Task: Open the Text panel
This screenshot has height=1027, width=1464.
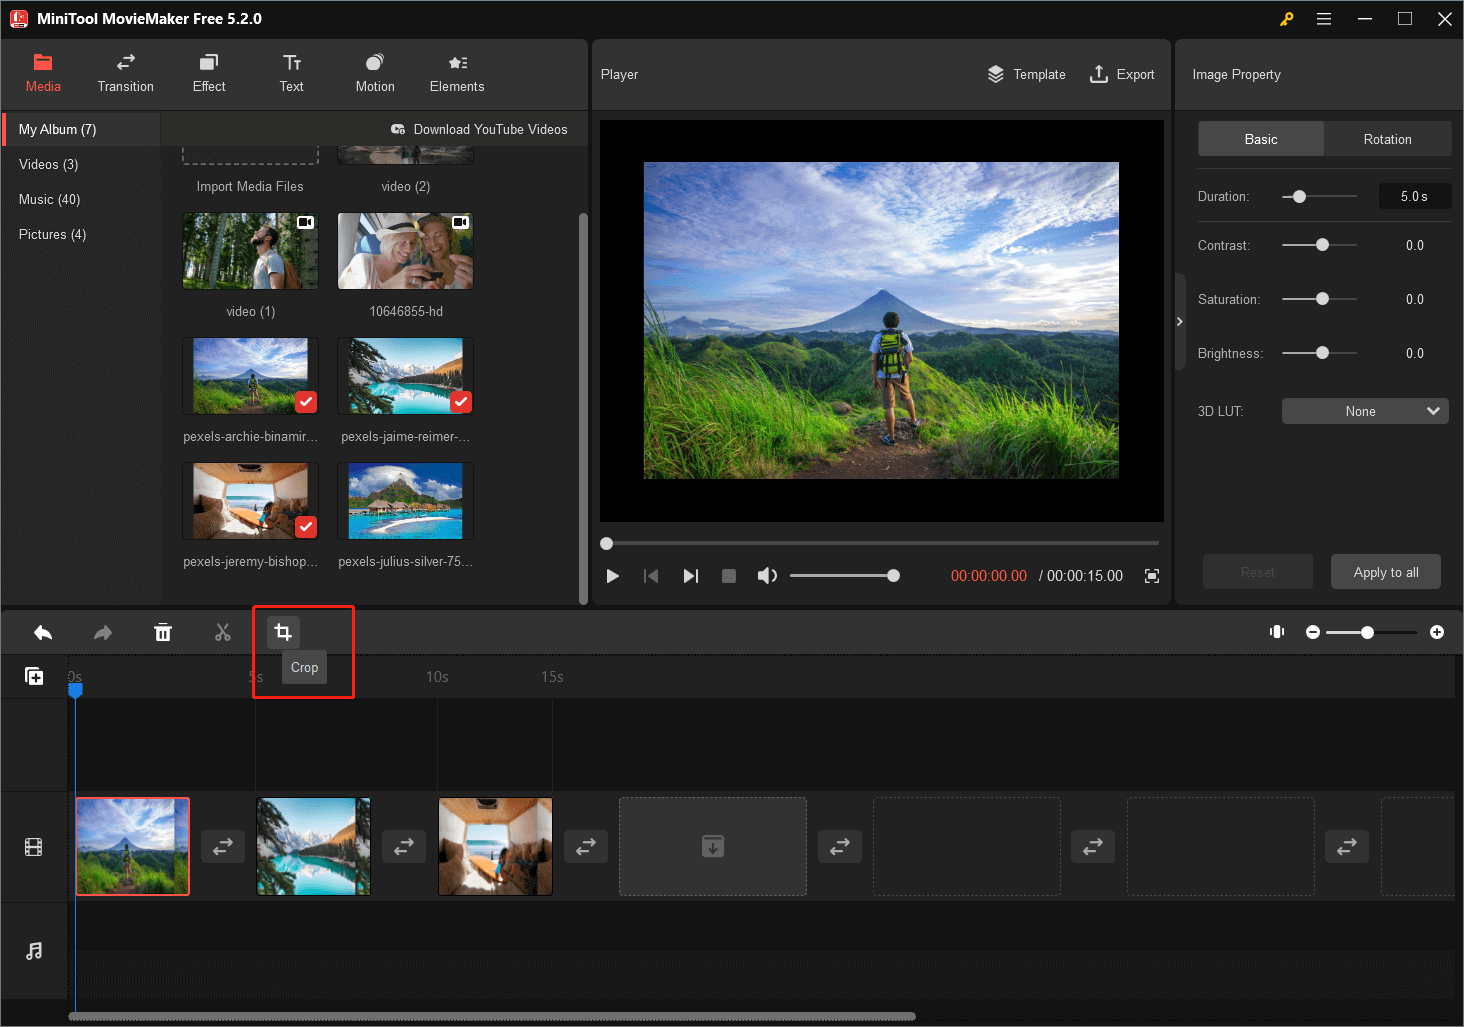Action: pos(291,72)
